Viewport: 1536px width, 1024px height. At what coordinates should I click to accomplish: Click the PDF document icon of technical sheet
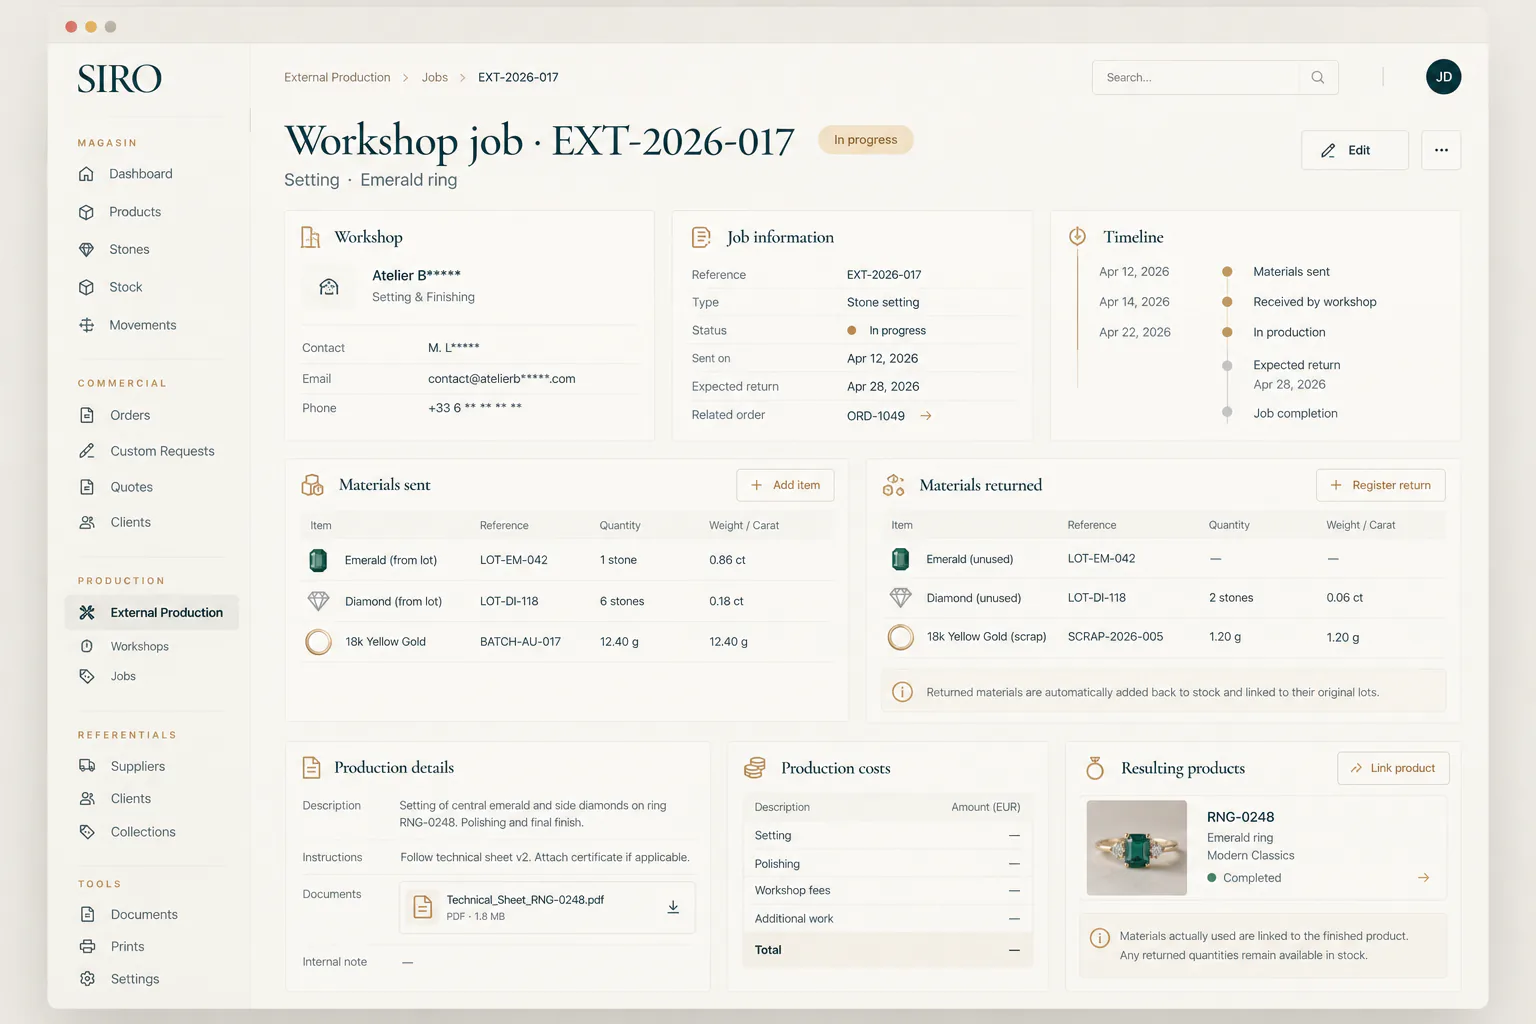pyautogui.click(x=423, y=907)
